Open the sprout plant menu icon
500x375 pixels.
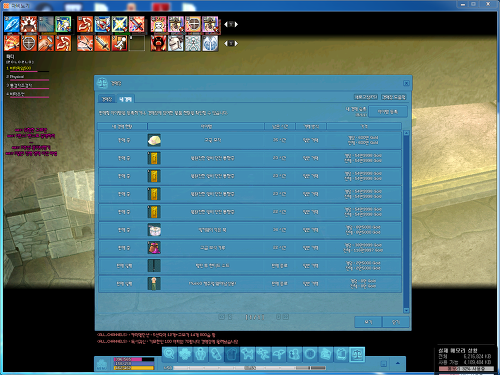pos(279,354)
